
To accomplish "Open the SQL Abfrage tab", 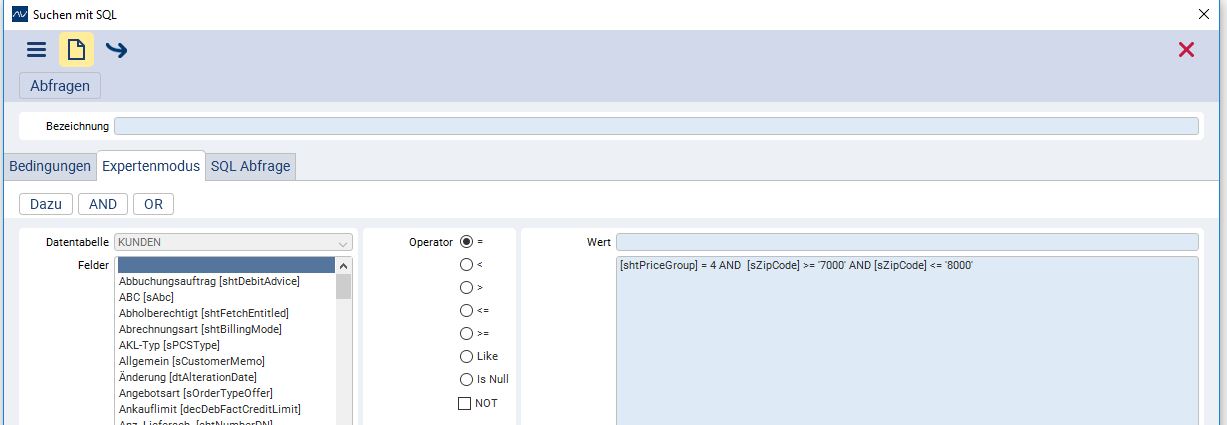I will (x=250, y=166).
